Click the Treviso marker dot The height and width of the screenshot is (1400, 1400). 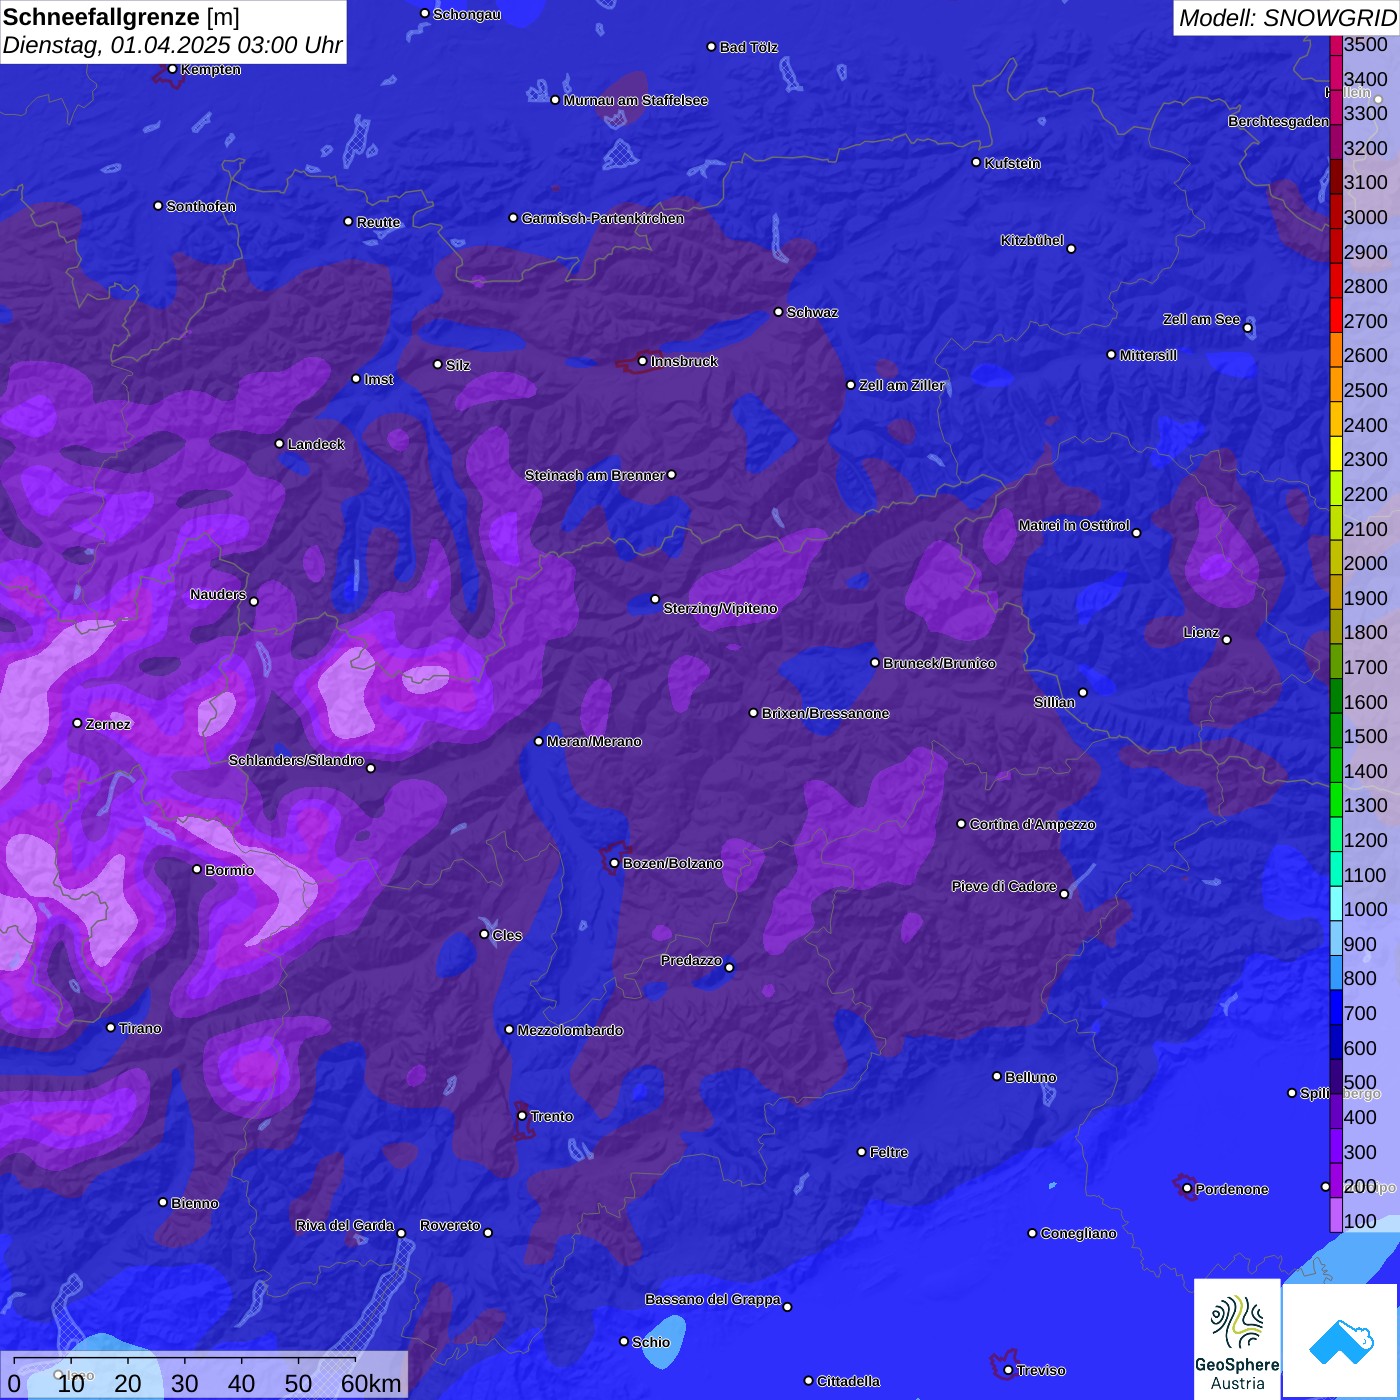(x=1008, y=1370)
